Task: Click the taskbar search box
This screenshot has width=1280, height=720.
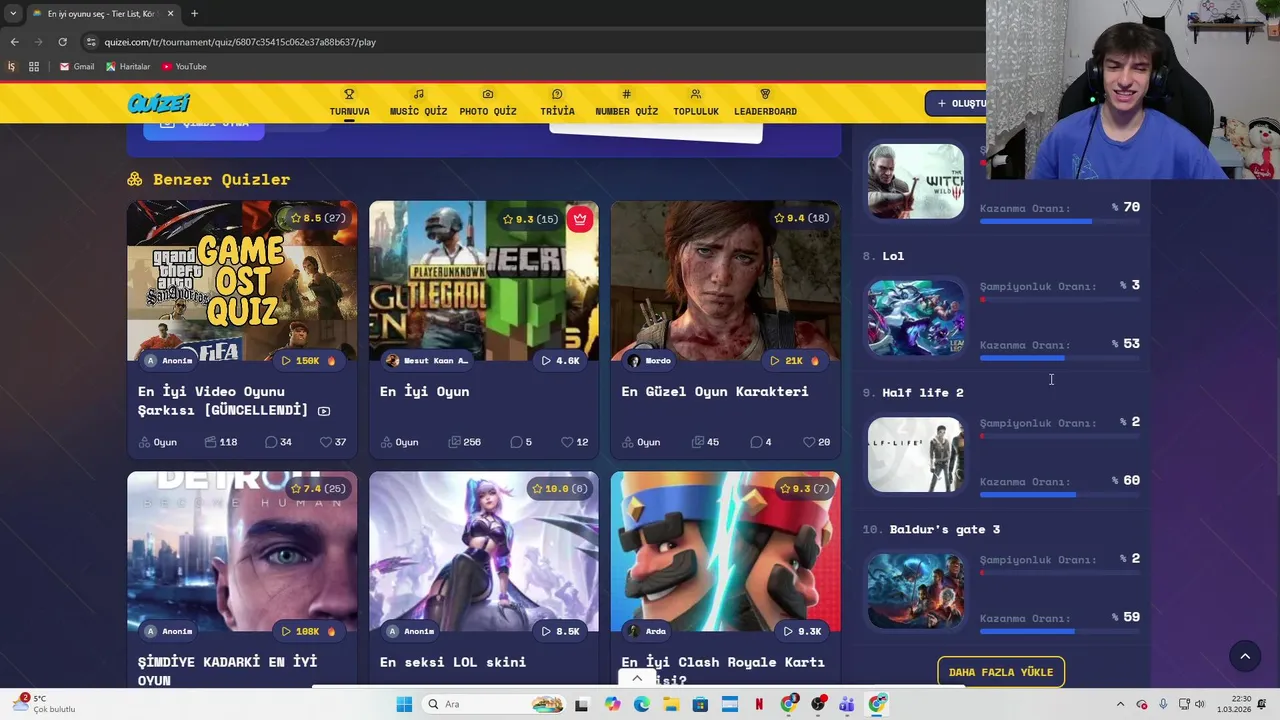Action: (x=494, y=704)
